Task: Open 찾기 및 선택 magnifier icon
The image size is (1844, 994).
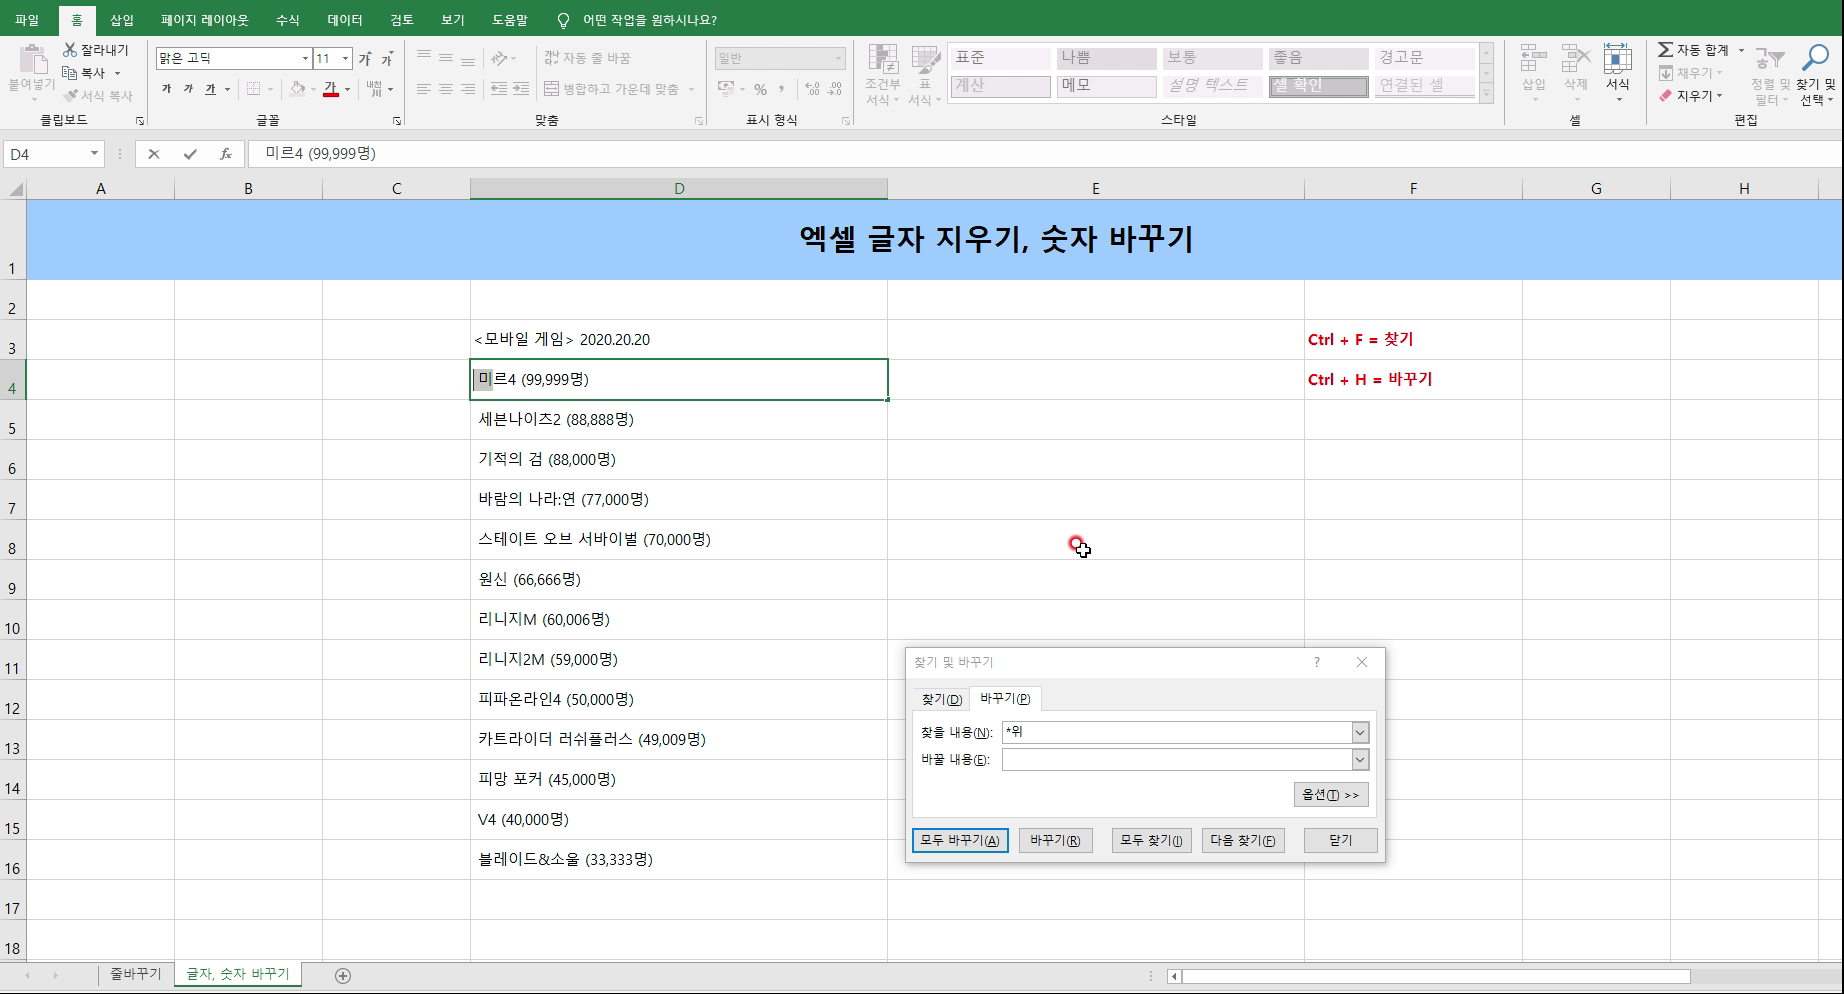Action: point(1815,59)
